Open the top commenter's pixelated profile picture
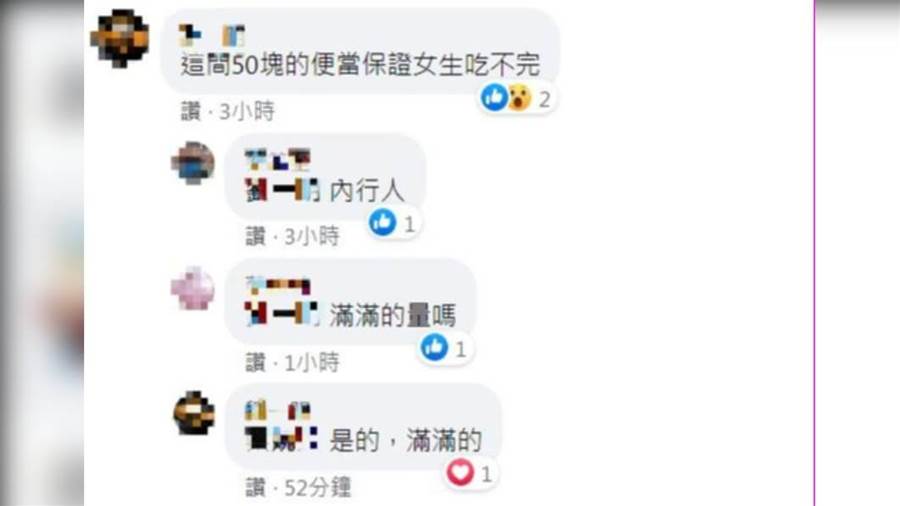 point(120,38)
